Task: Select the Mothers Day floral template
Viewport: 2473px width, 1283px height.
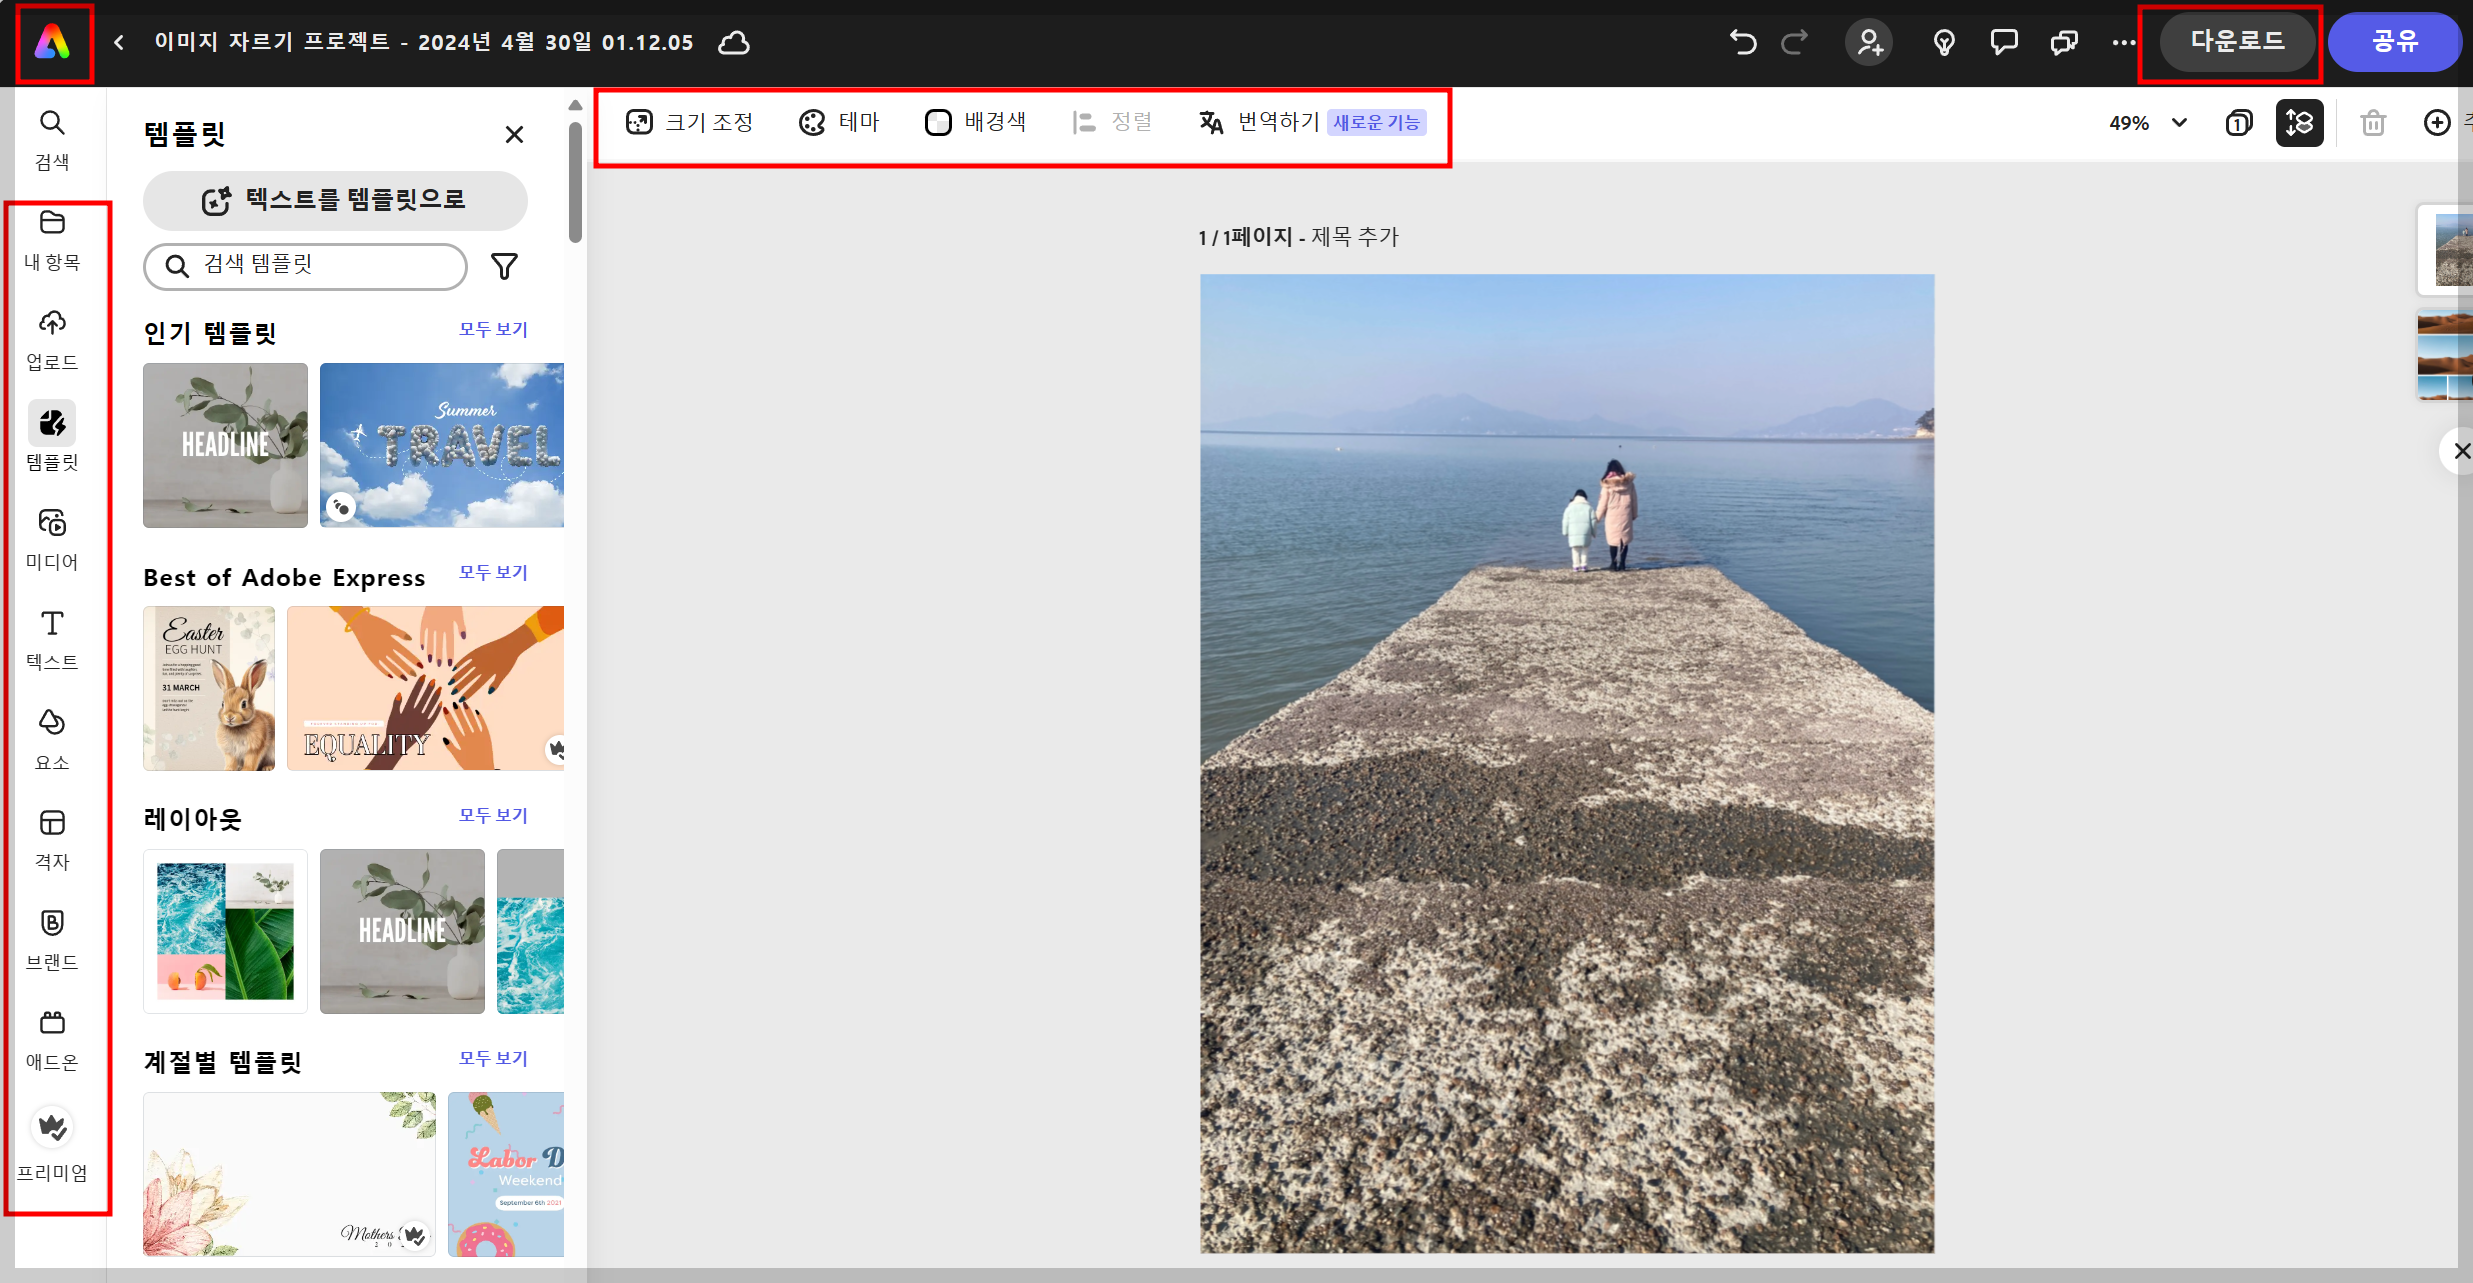Action: [x=289, y=1174]
